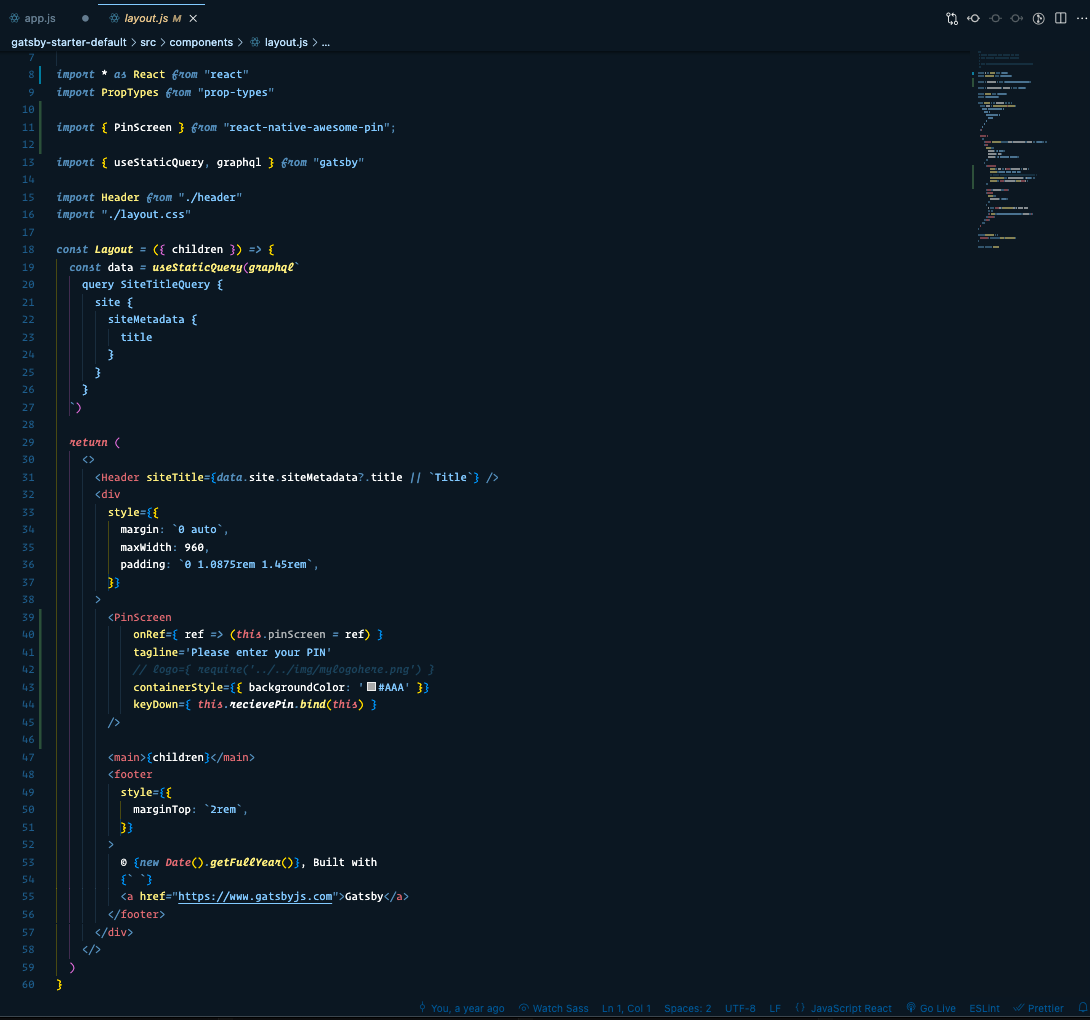Screen dimensions: 1090x1020
Task: Open the #AAA color swatch picker
Action: click(x=371, y=687)
